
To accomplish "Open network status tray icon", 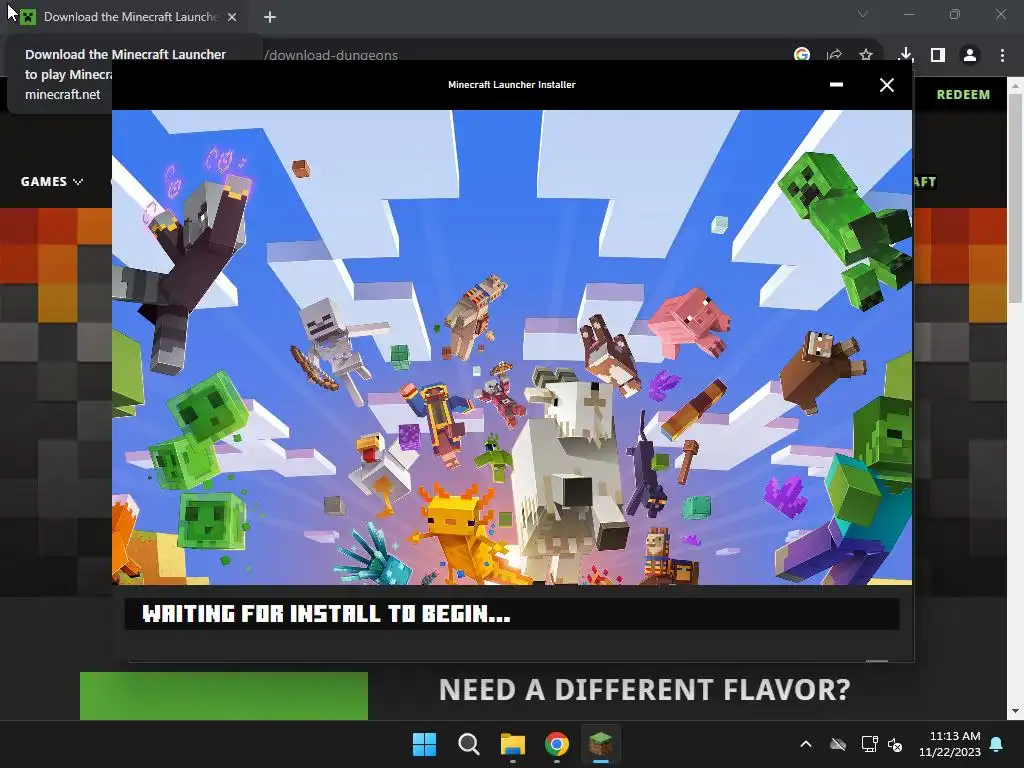I will tap(869, 744).
